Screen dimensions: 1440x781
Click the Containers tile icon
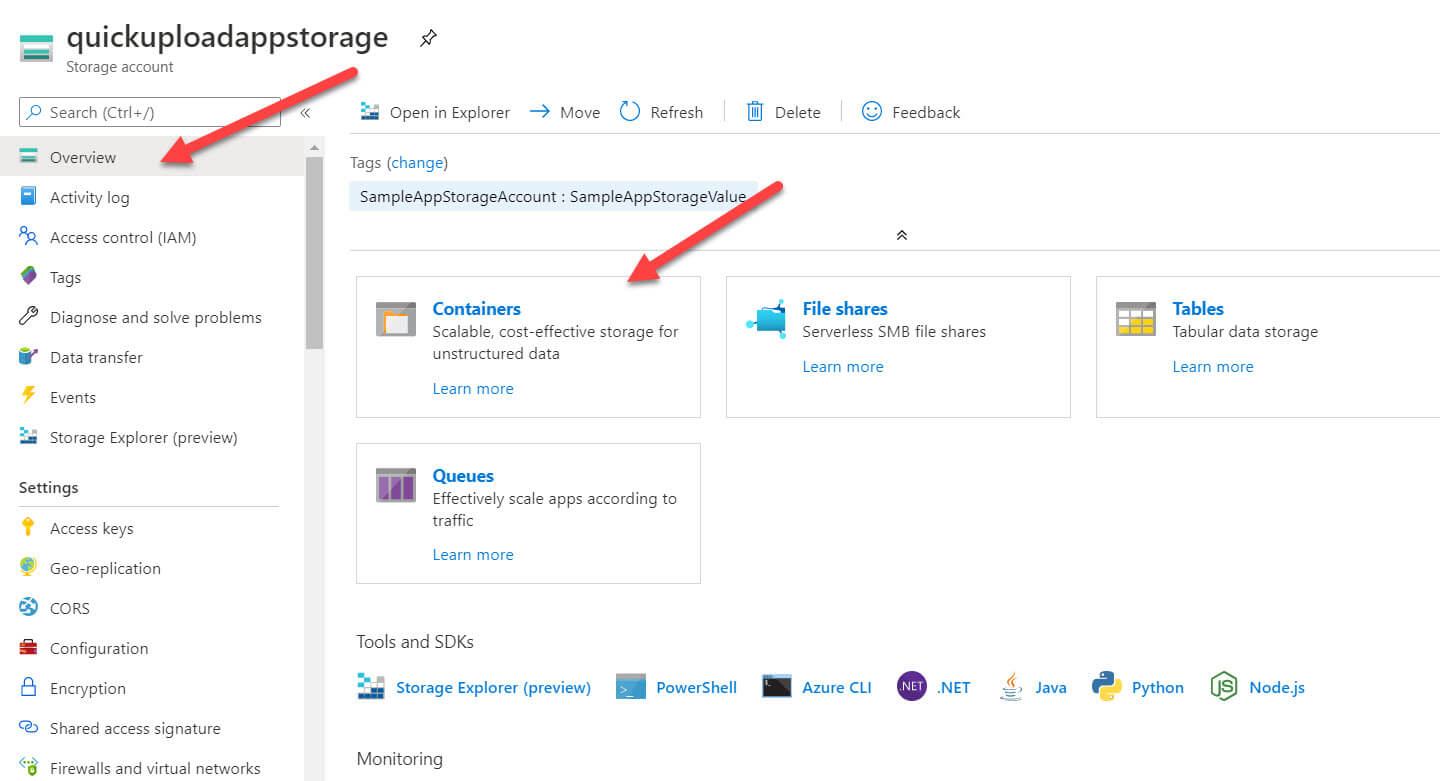coord(395,319)
